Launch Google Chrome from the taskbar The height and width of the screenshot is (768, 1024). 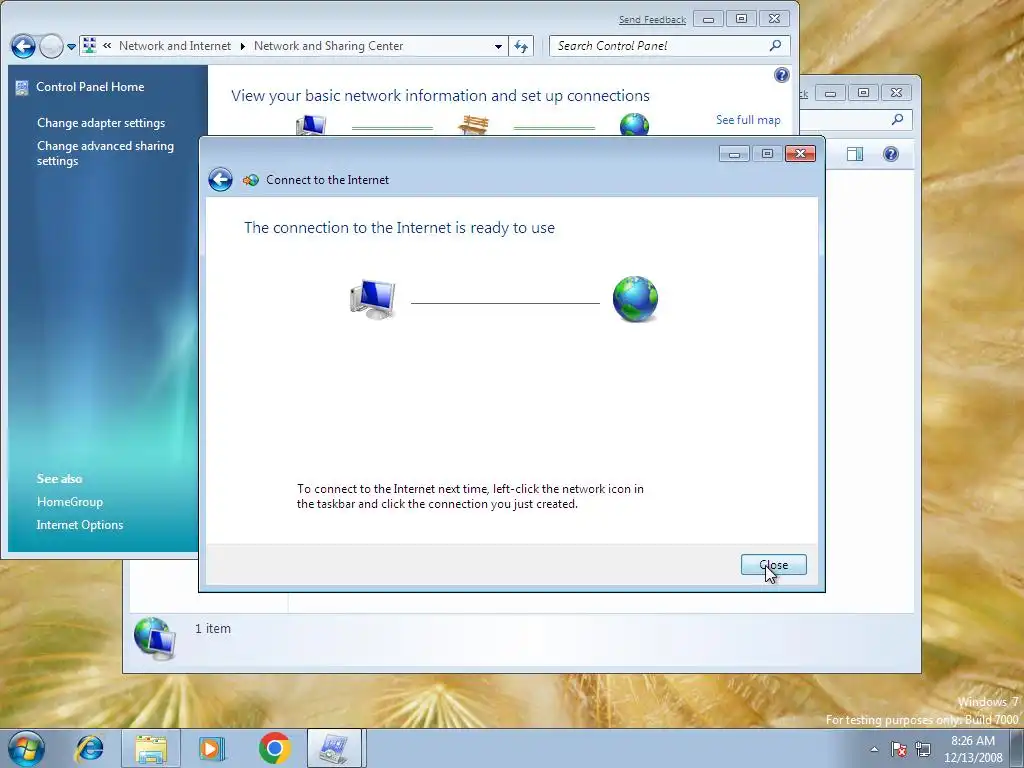274,748
